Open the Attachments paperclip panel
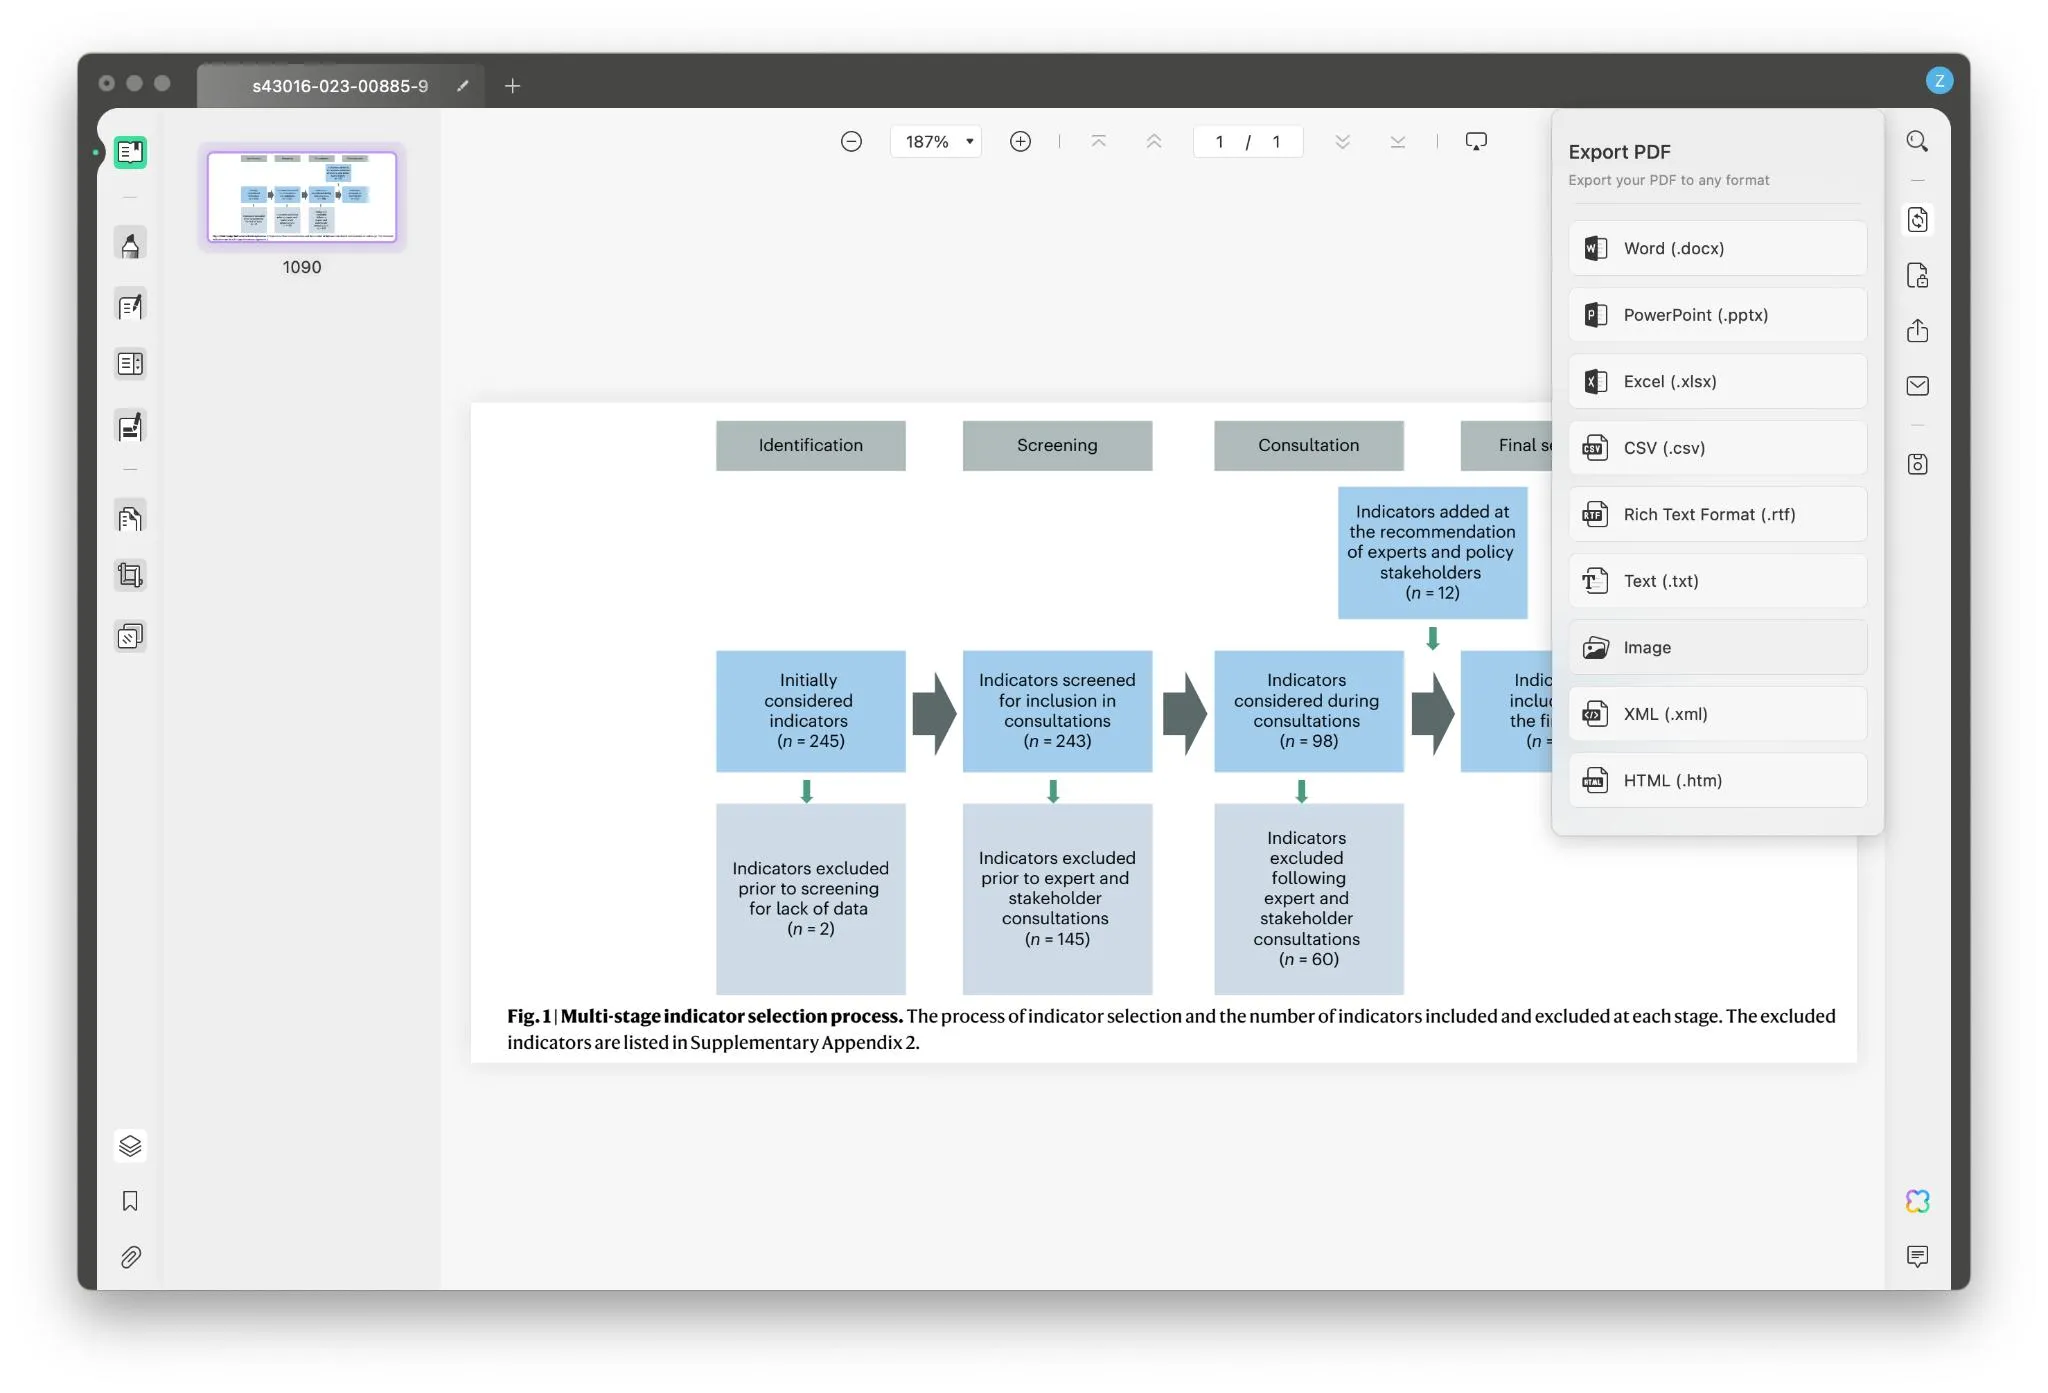2048x1393 pixels. click(130, 1257)
